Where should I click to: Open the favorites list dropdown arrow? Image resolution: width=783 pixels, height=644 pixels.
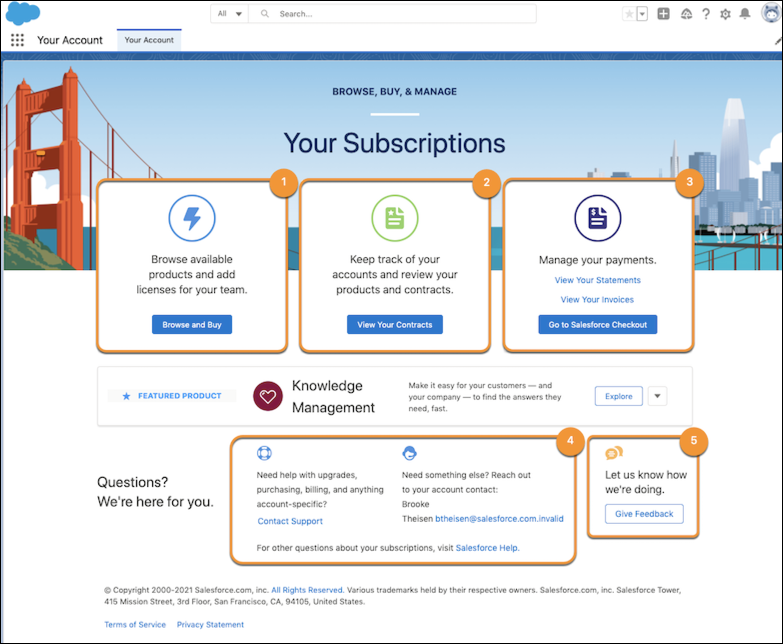642,14
